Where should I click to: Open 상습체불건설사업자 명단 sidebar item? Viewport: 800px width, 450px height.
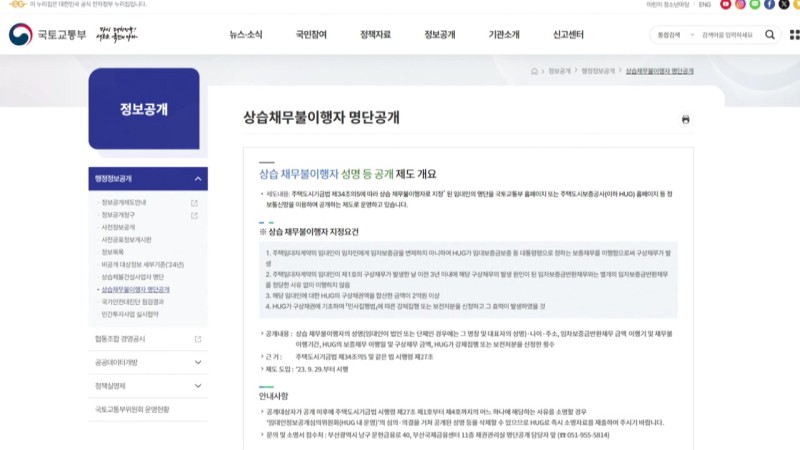tap(133, 277)
